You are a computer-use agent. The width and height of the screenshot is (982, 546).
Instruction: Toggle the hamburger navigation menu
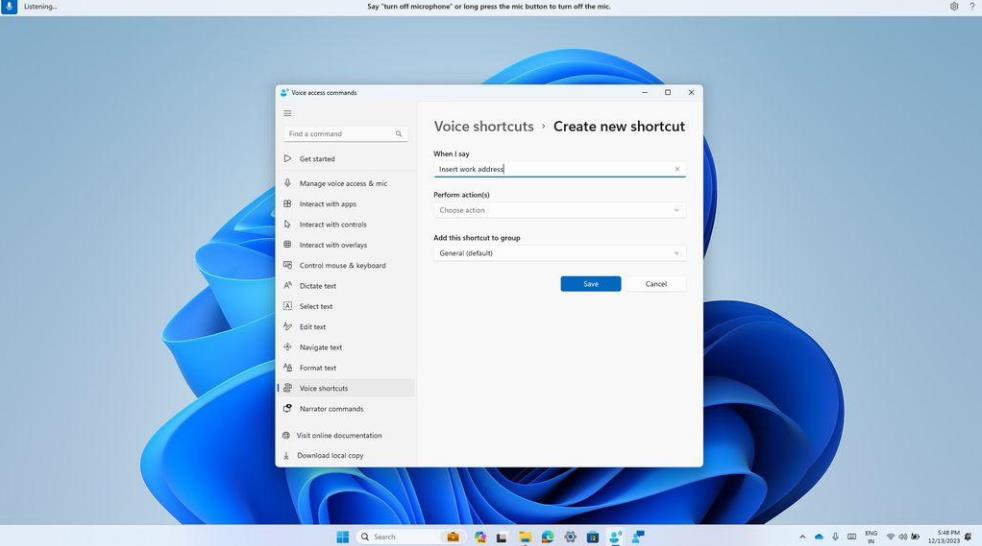coord(287,113)
